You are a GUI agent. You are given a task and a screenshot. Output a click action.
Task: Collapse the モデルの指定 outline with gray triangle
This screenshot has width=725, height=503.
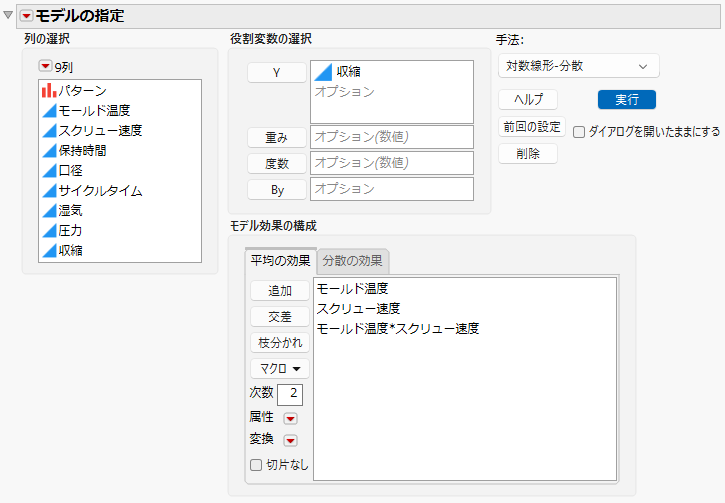tap(8, 15)
